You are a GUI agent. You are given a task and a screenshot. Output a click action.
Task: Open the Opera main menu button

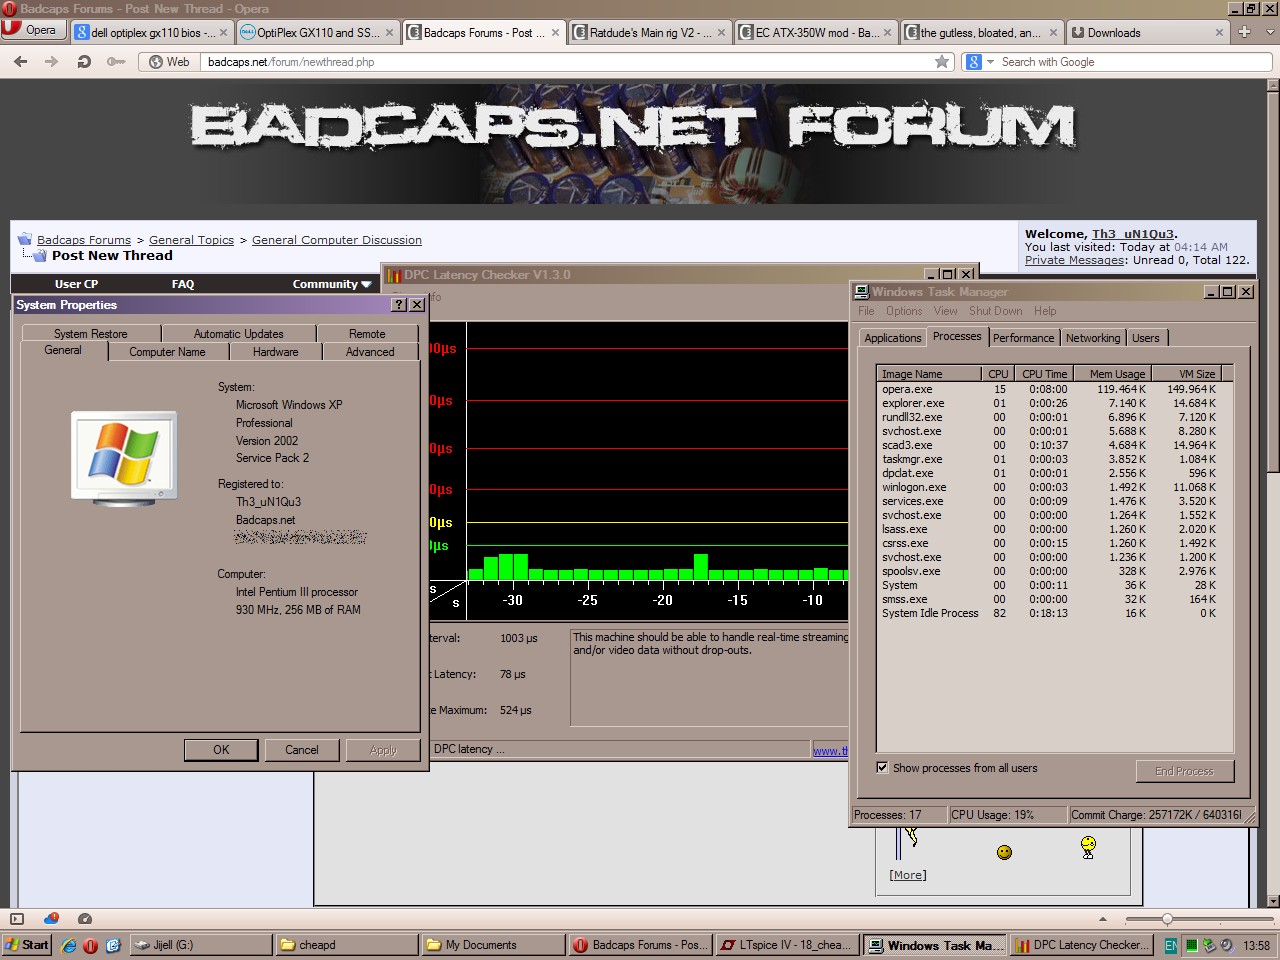click(x=32, y=30)
